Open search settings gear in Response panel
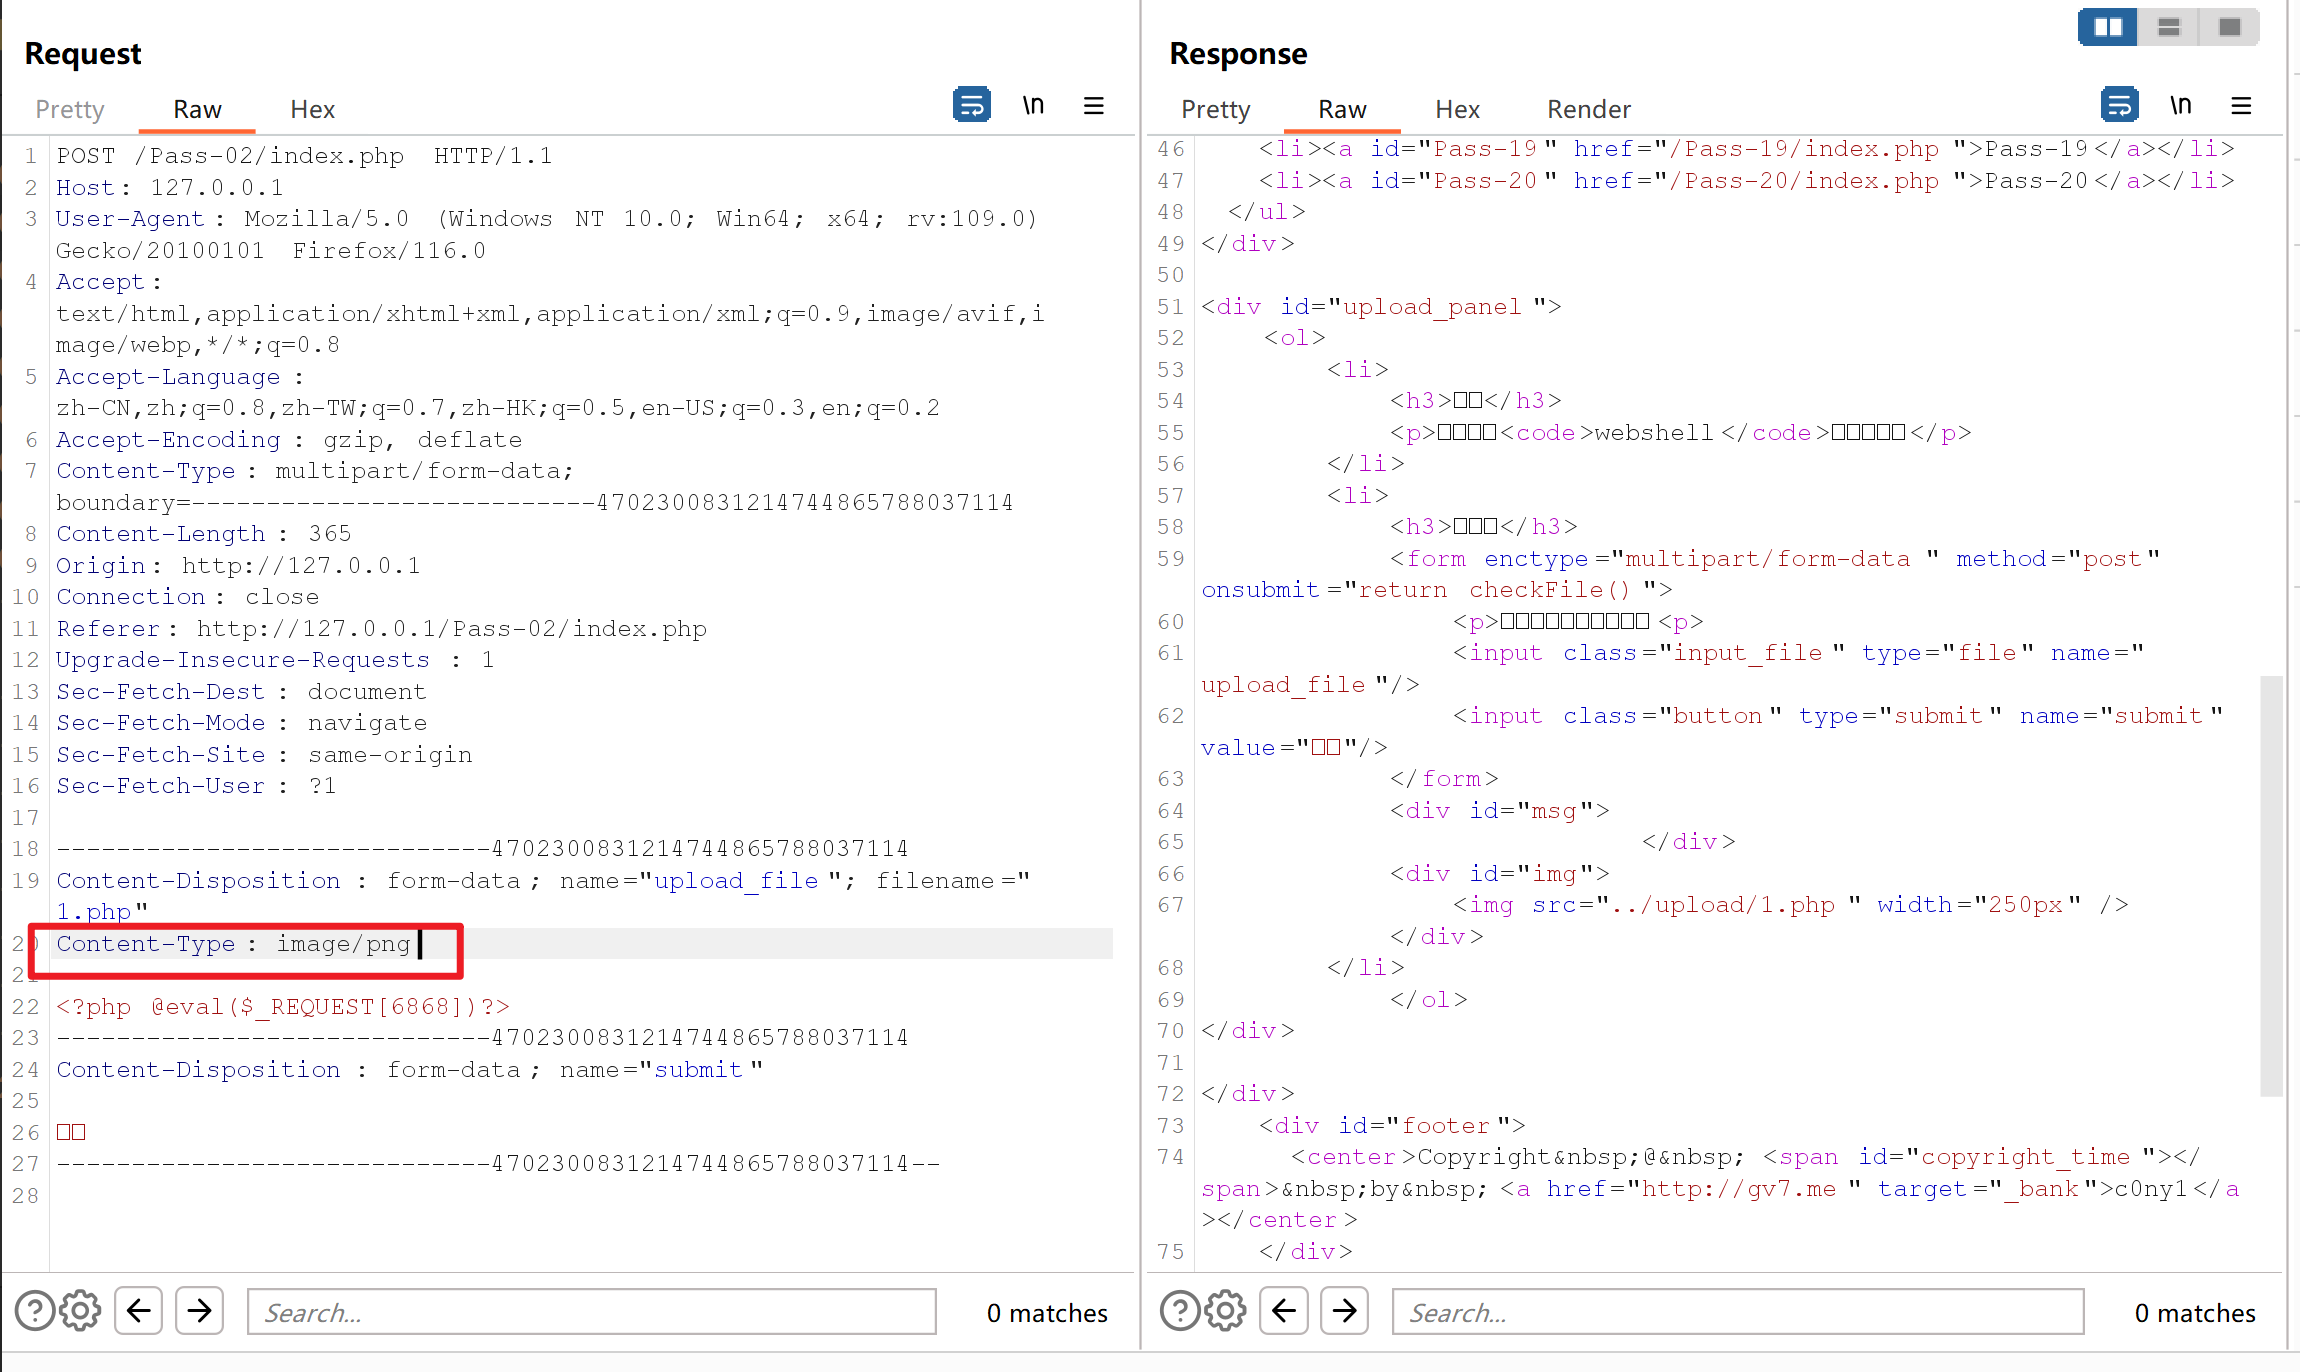2300x1372 pixels. (x=1225, y=1311)
